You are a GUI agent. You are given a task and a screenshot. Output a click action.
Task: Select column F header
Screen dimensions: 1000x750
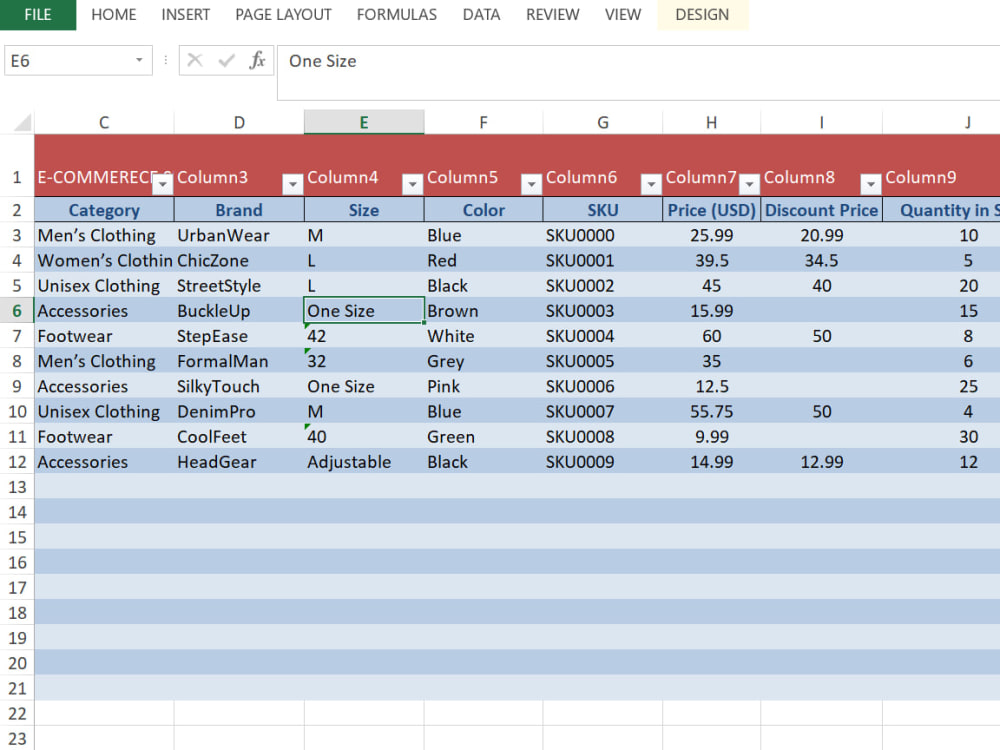tap(483, 122)
